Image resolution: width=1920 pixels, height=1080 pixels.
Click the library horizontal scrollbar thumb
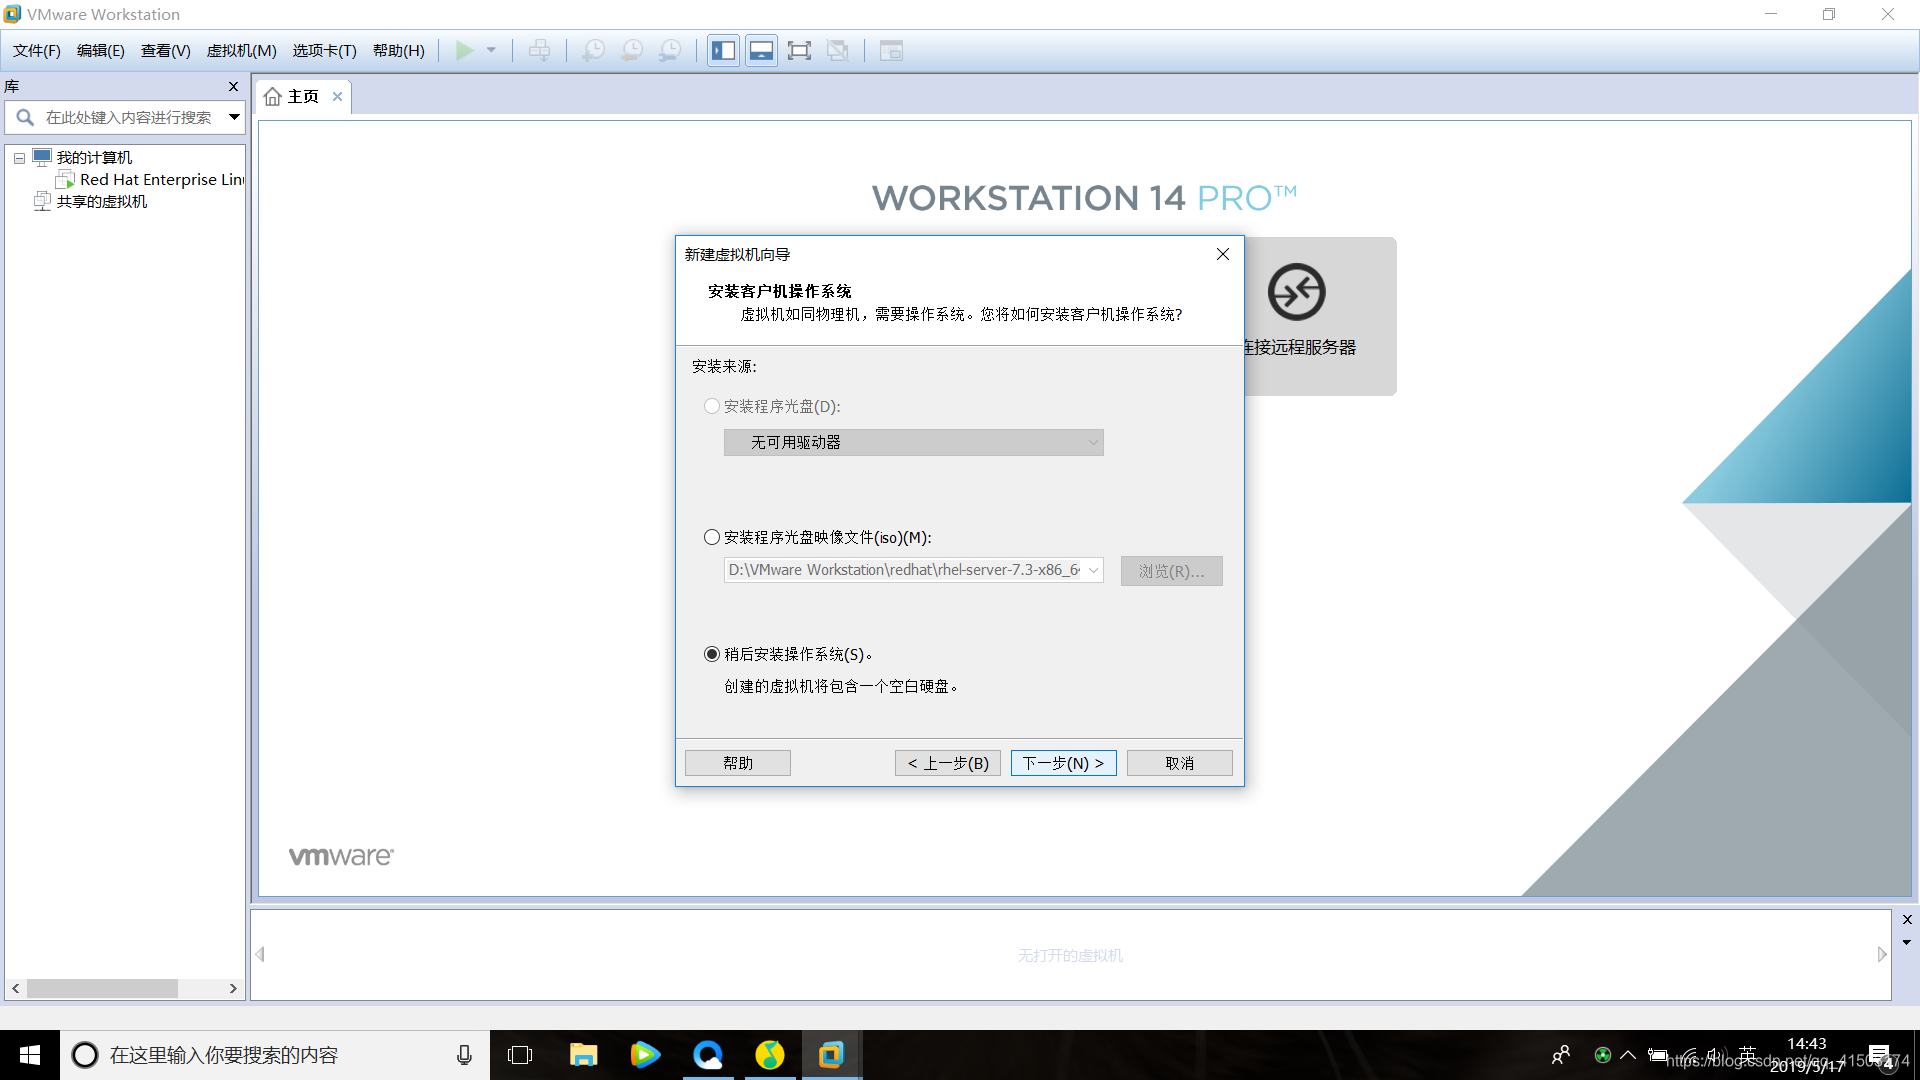point(102,988)
